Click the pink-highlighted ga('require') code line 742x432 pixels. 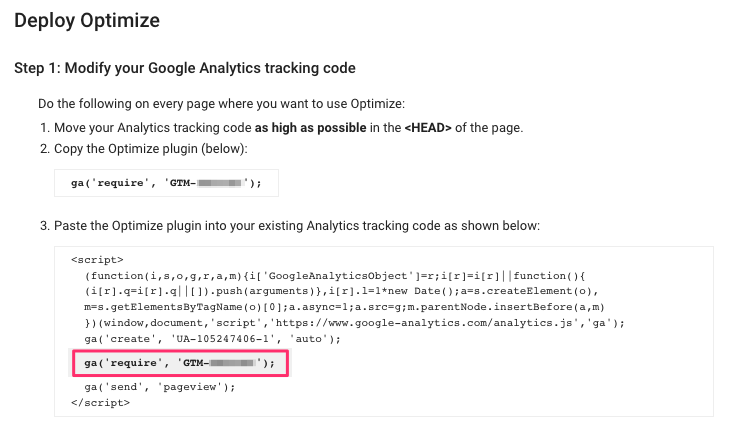(179, 362)
